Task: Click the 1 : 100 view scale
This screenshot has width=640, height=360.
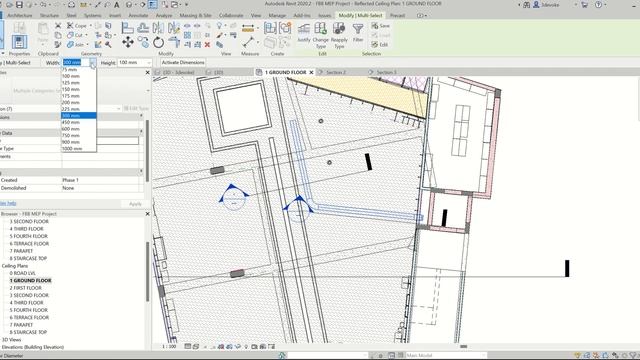Action: pyautogui.click(x=169, y=347)
